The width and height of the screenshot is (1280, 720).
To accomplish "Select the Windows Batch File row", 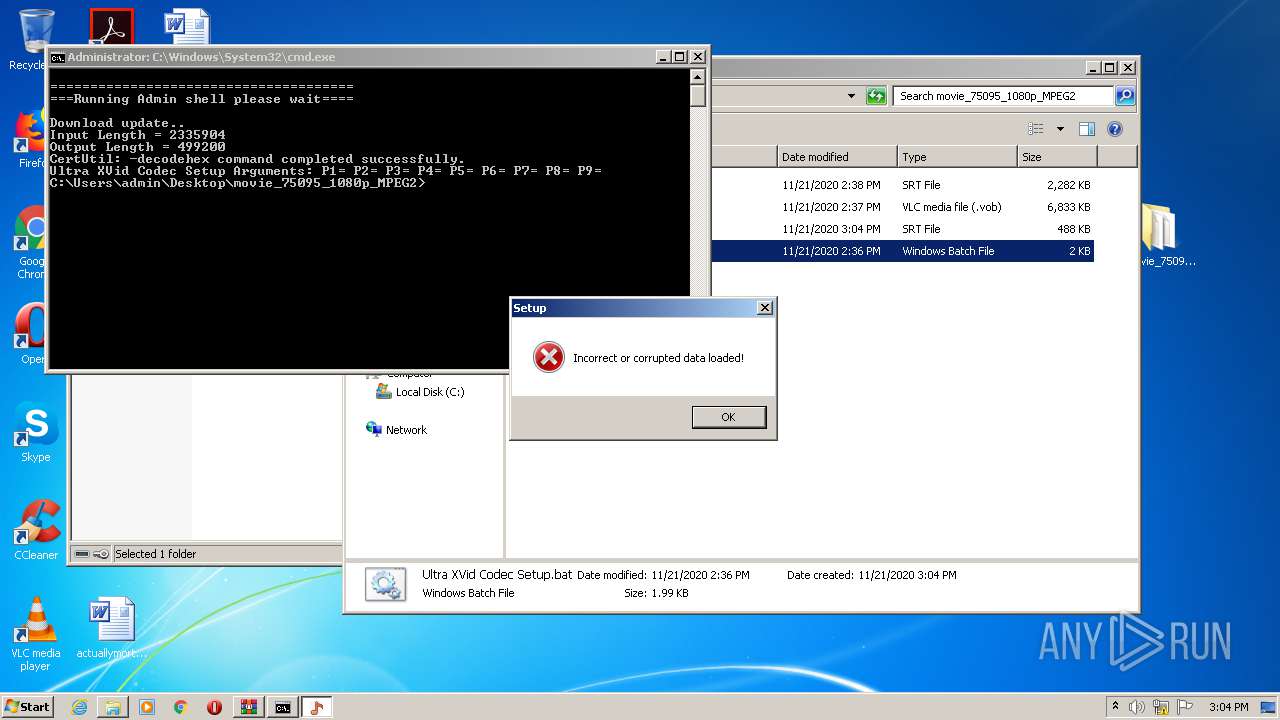I will [902, 251].
